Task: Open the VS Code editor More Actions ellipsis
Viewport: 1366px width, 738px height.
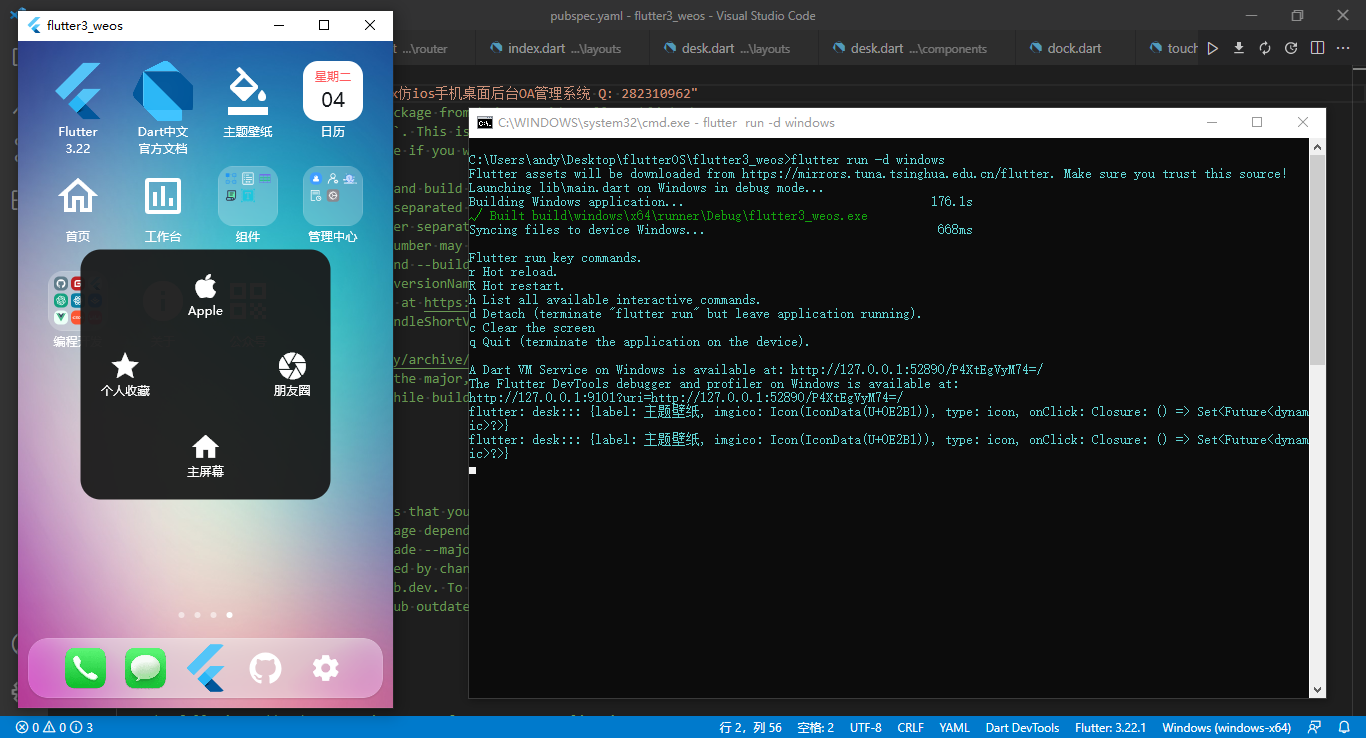Action: click(x=1343, y=48)
